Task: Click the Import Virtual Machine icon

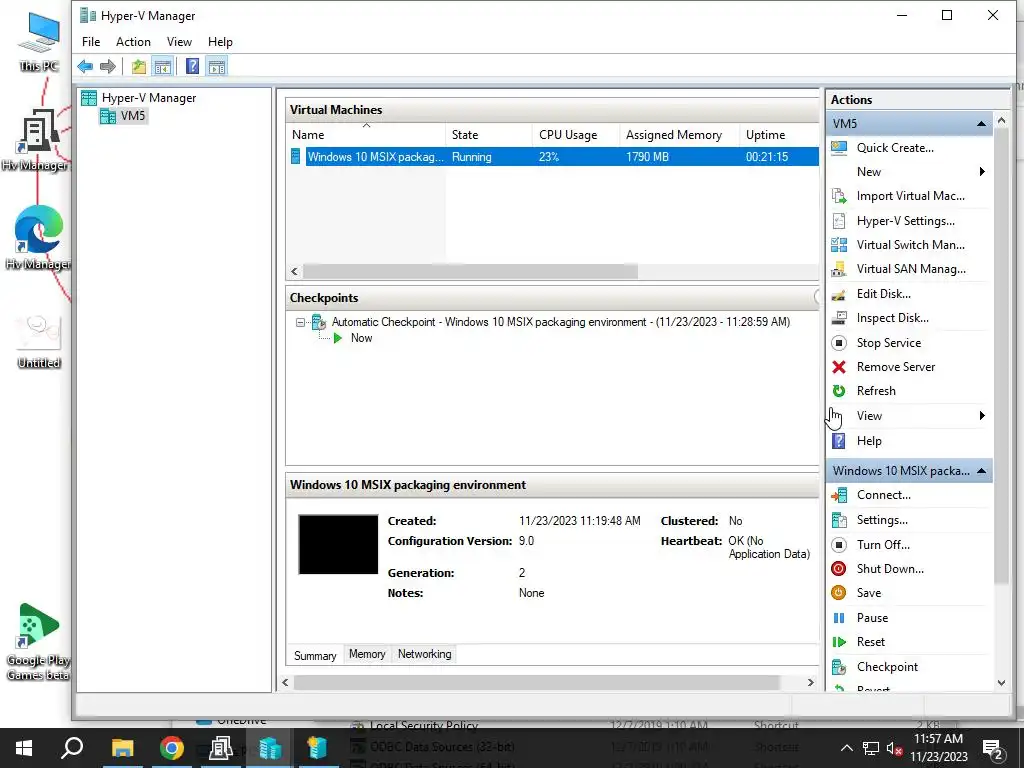Action: click(x=839, y=196)
